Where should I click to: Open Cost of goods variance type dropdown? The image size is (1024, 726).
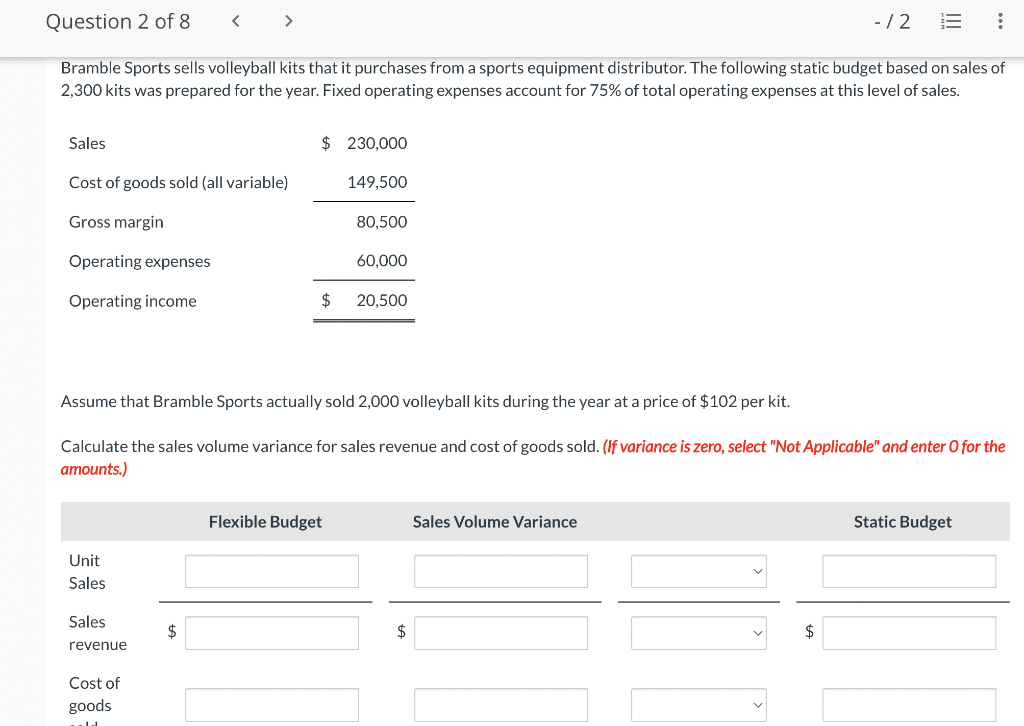click(699, 704)
